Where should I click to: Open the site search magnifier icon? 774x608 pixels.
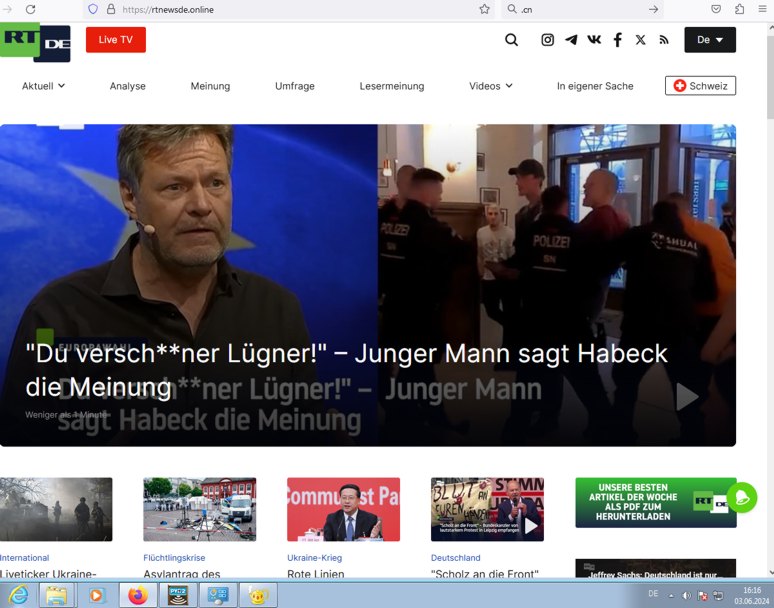pos(511,40)
